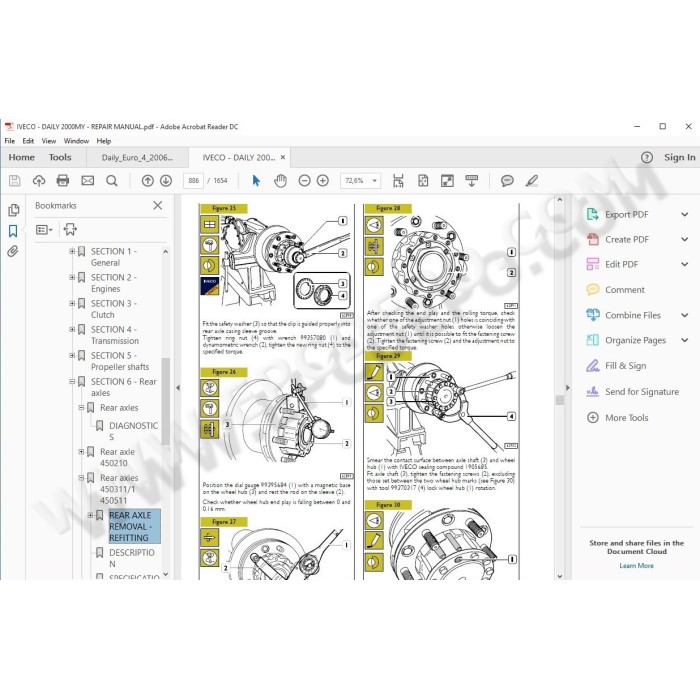
Task: Open the Find text magnifier
Action: (112, 180)
